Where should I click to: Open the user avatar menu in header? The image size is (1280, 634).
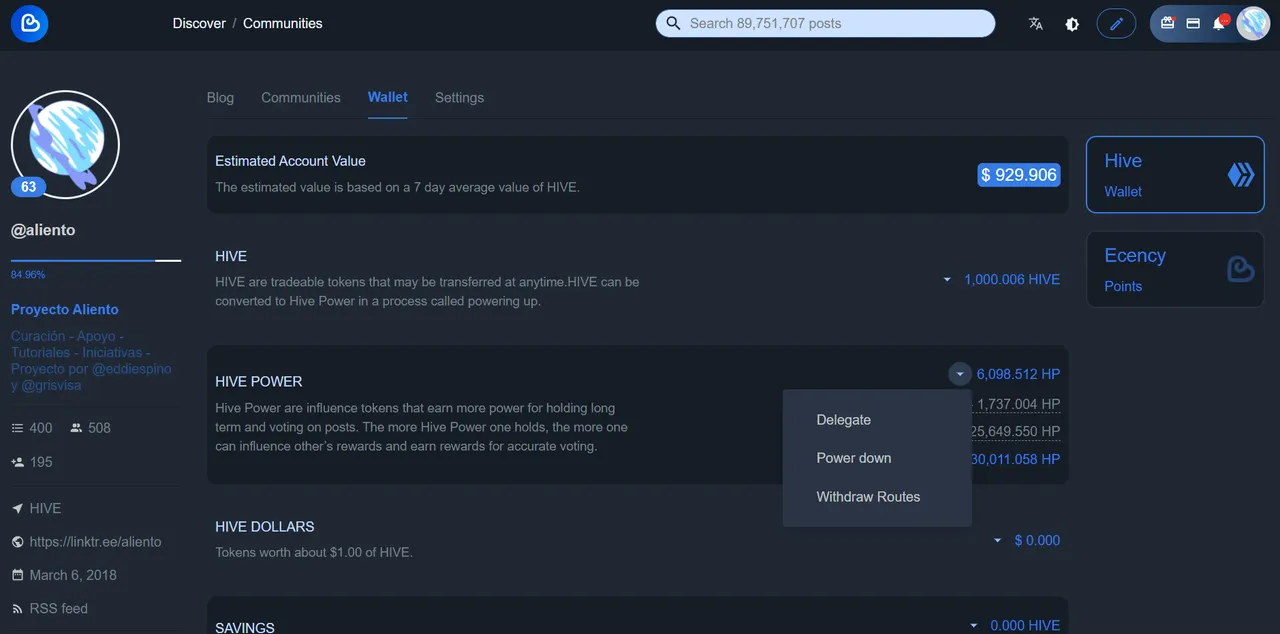click(x=1253, y=24)
